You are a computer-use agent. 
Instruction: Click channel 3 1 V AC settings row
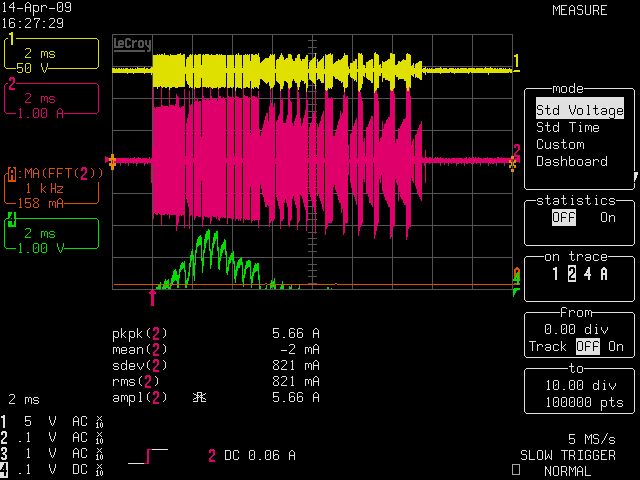pyautogui.click(x=52, y=453)
